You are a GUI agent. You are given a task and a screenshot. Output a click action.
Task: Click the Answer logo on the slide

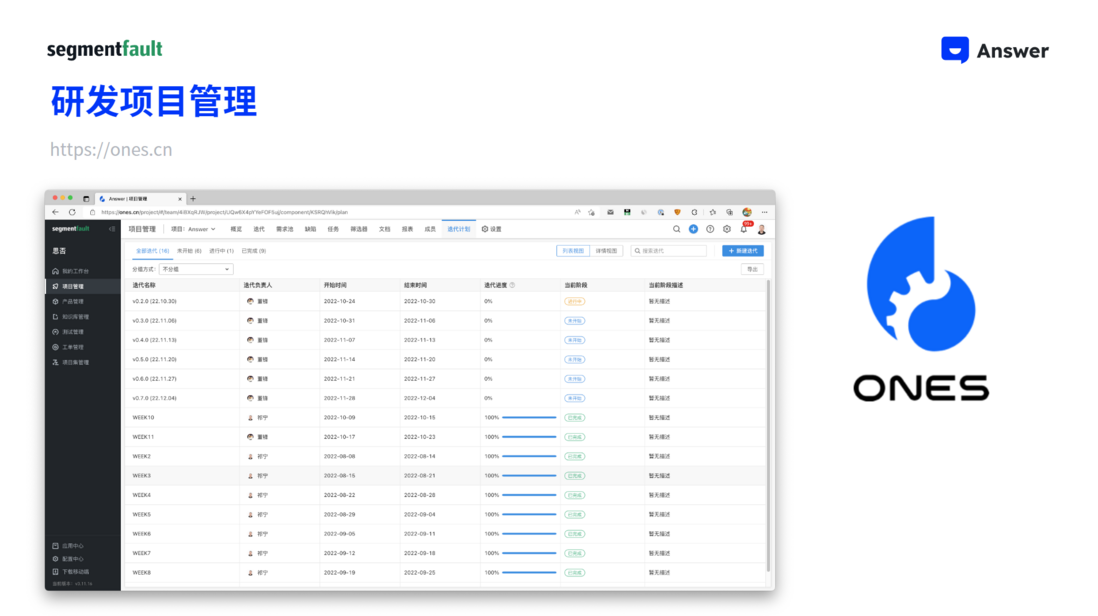pos(994,50)
